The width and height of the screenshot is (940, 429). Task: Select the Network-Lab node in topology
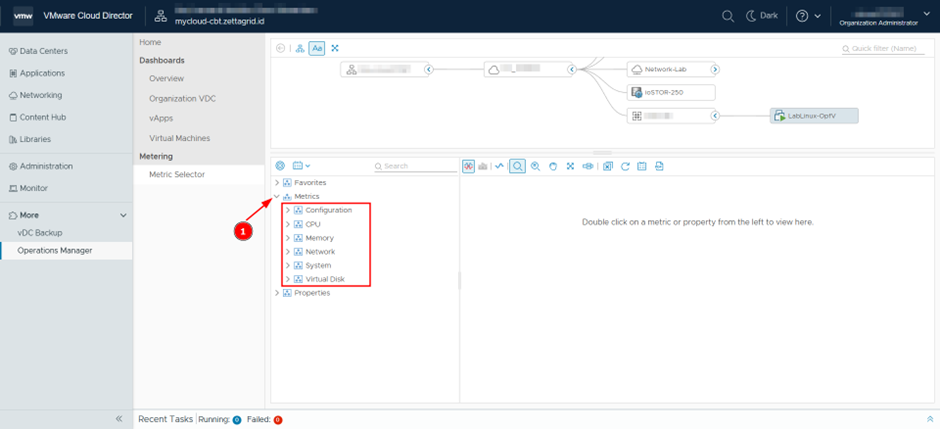tap(670, 70)
